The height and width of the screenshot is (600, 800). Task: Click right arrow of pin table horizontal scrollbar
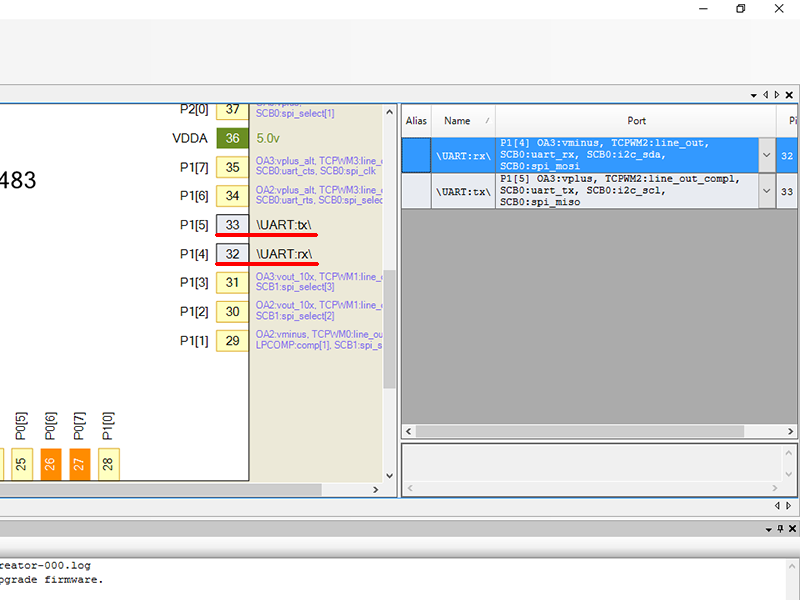coord(790,431)
